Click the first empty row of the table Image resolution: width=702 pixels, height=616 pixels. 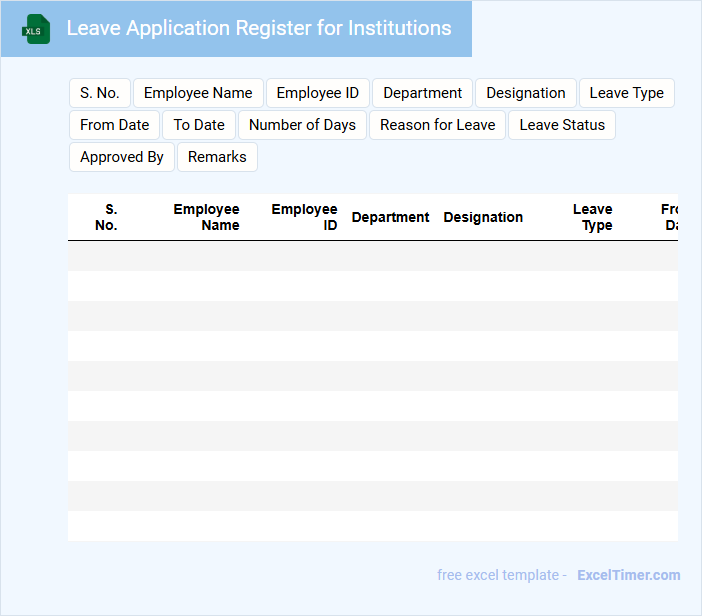372,256
